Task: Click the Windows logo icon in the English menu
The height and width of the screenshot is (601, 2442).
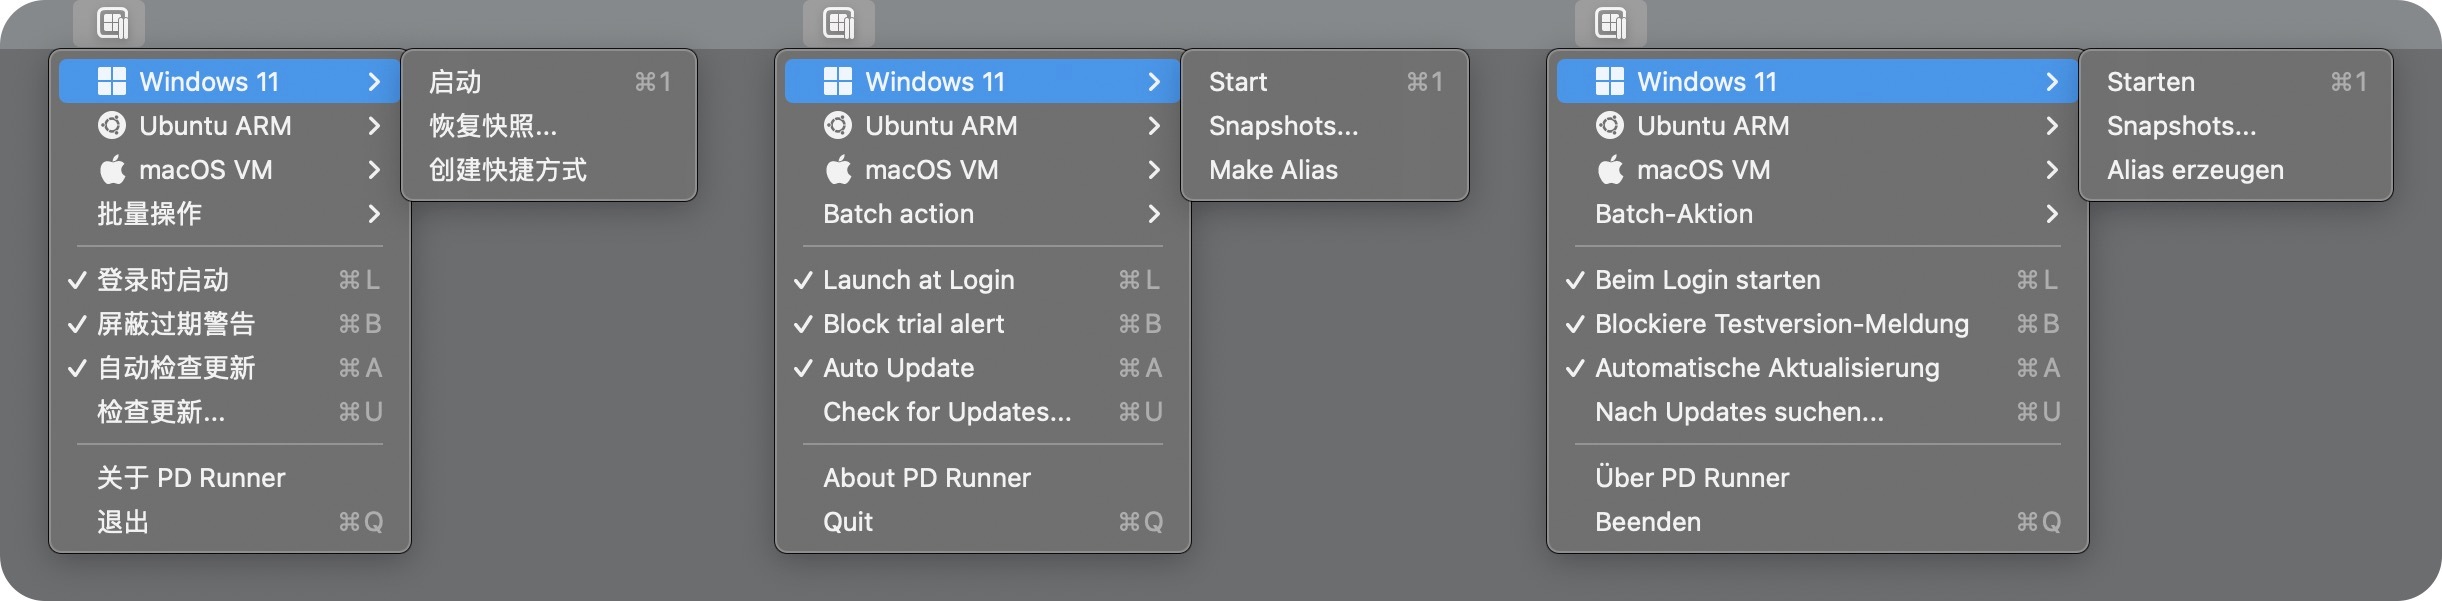Action: [837, 82]
